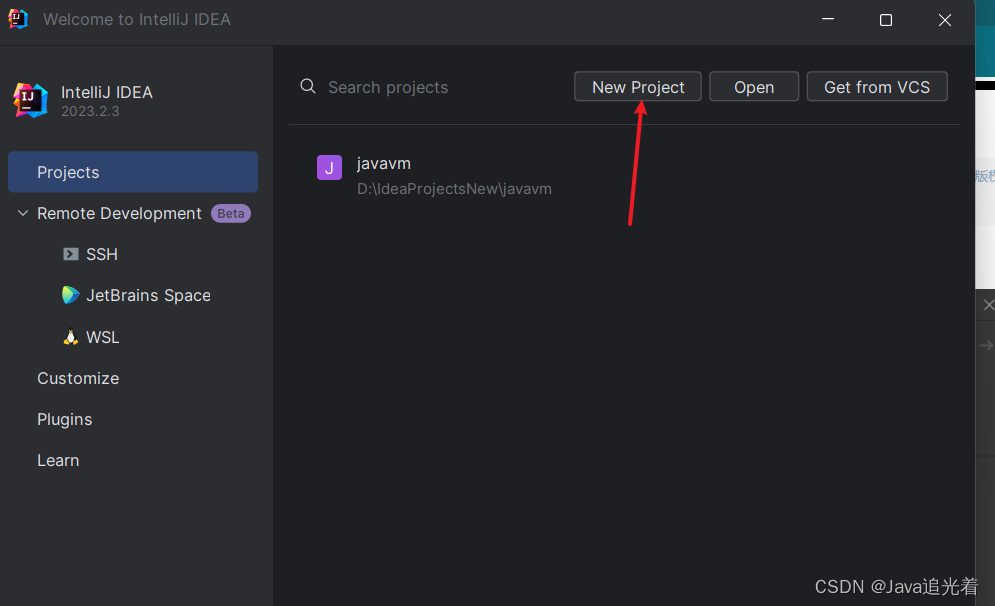Click the Get from VCS button

[877, 87]
